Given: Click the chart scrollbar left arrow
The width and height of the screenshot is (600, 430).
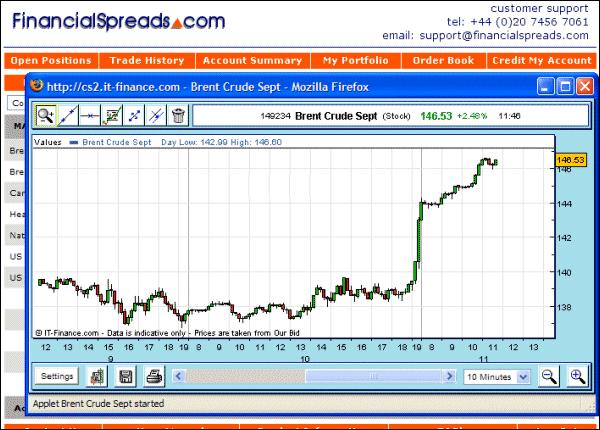Looking at the screenshot, I should click(179, 376).
